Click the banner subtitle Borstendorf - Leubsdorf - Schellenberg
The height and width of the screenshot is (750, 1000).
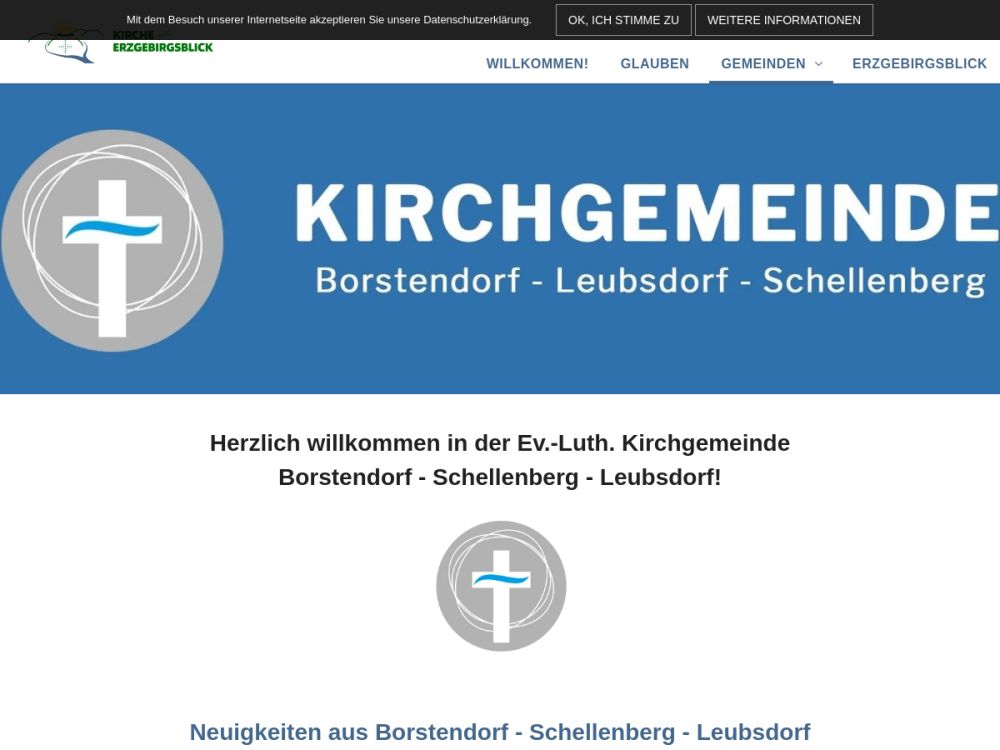click(650, 280)
